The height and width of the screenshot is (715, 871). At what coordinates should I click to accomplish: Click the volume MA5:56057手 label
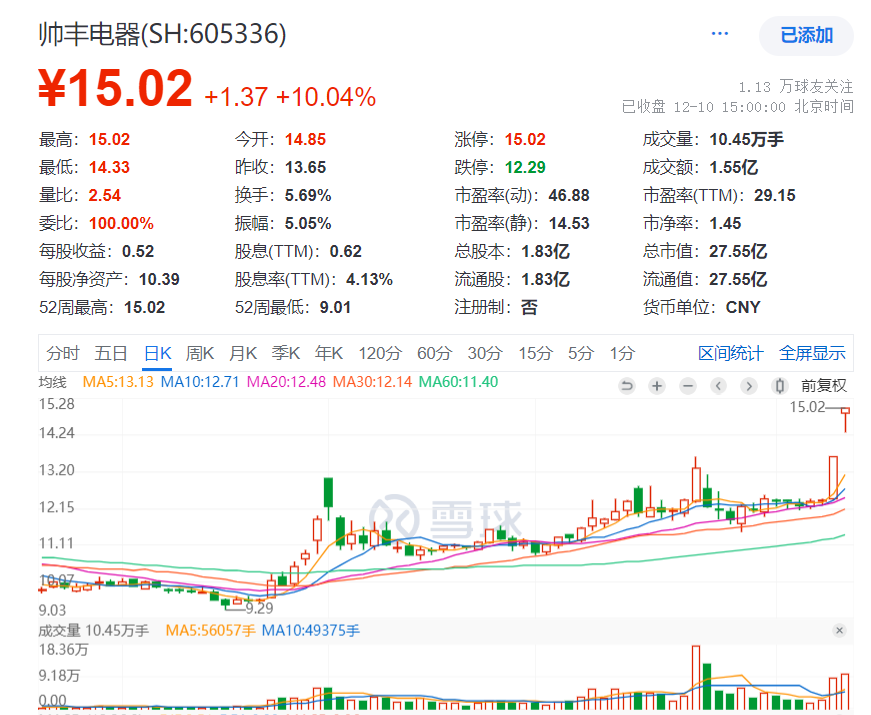tap(211, 631)
